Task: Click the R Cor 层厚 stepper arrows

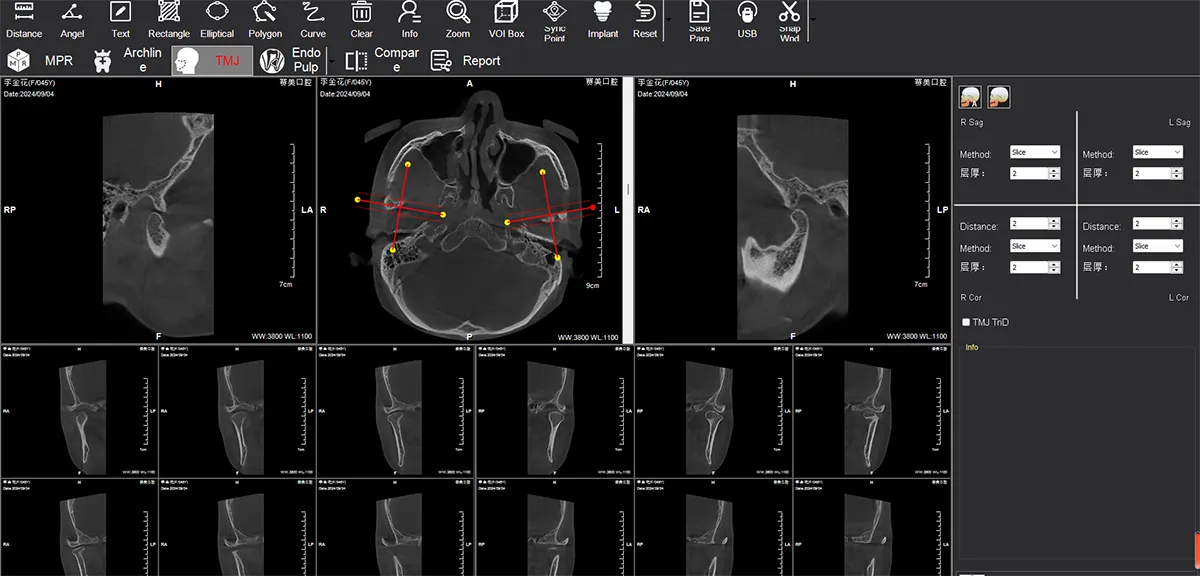Action: (x=1054, y=267)
